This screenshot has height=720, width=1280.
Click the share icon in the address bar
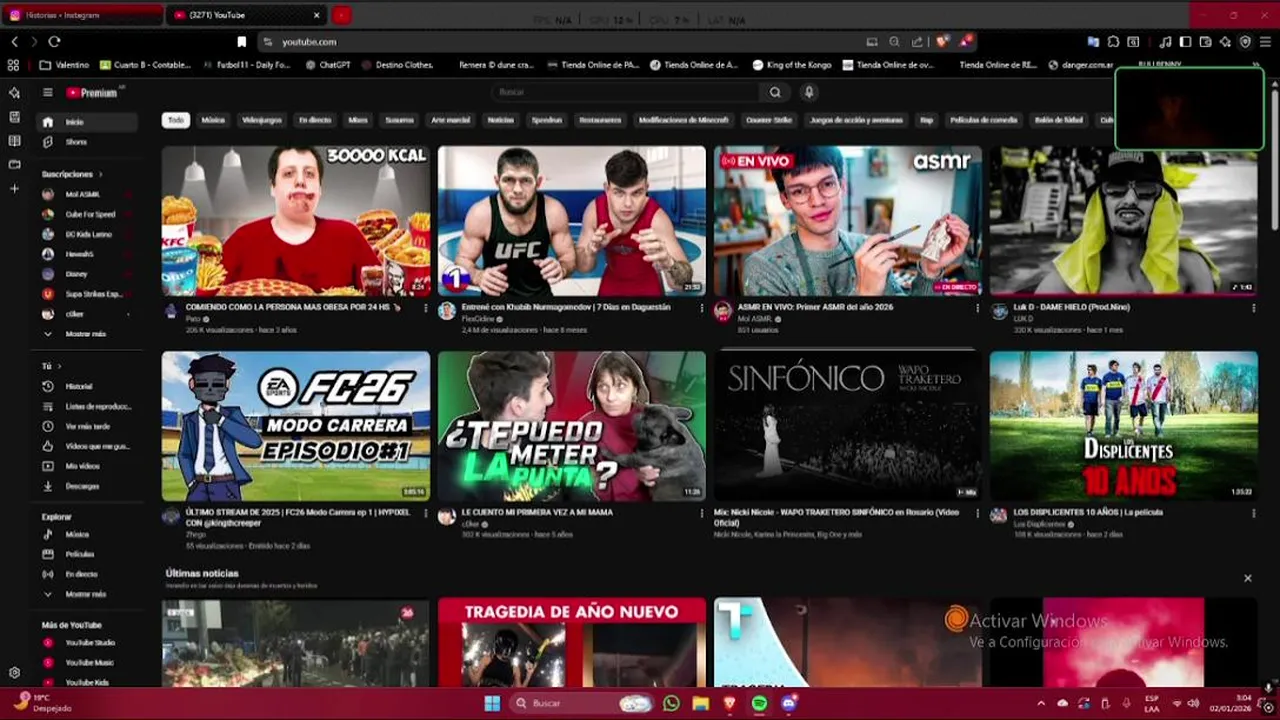[917, 42]
